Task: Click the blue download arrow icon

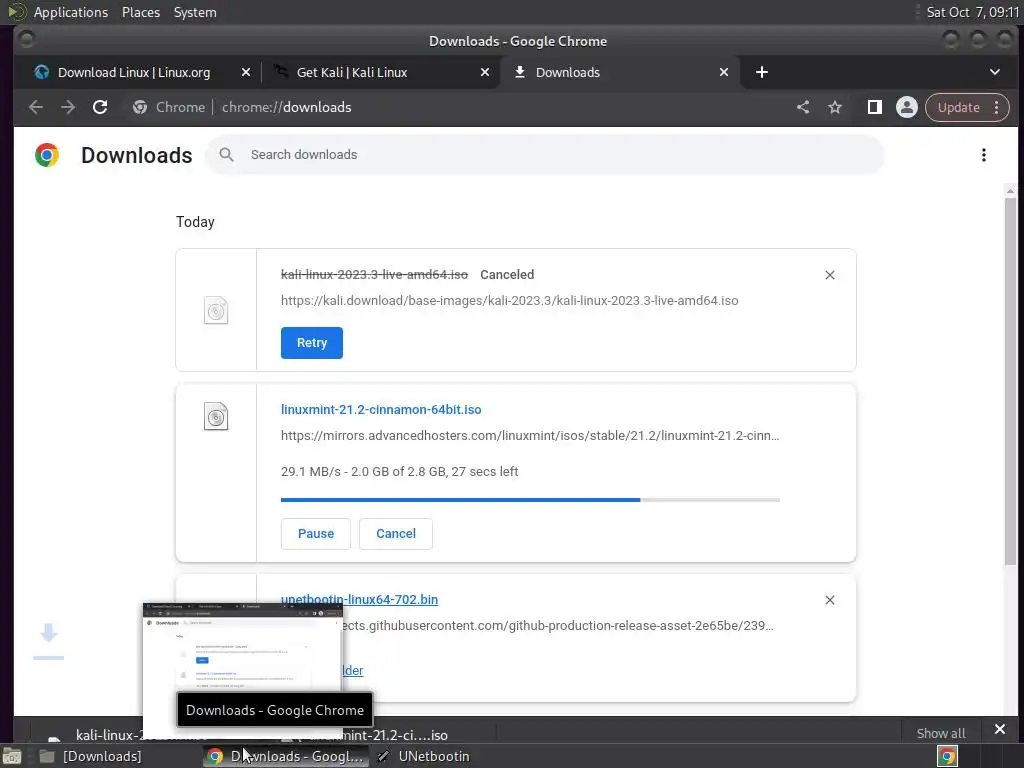Action: tap(49, 641)
